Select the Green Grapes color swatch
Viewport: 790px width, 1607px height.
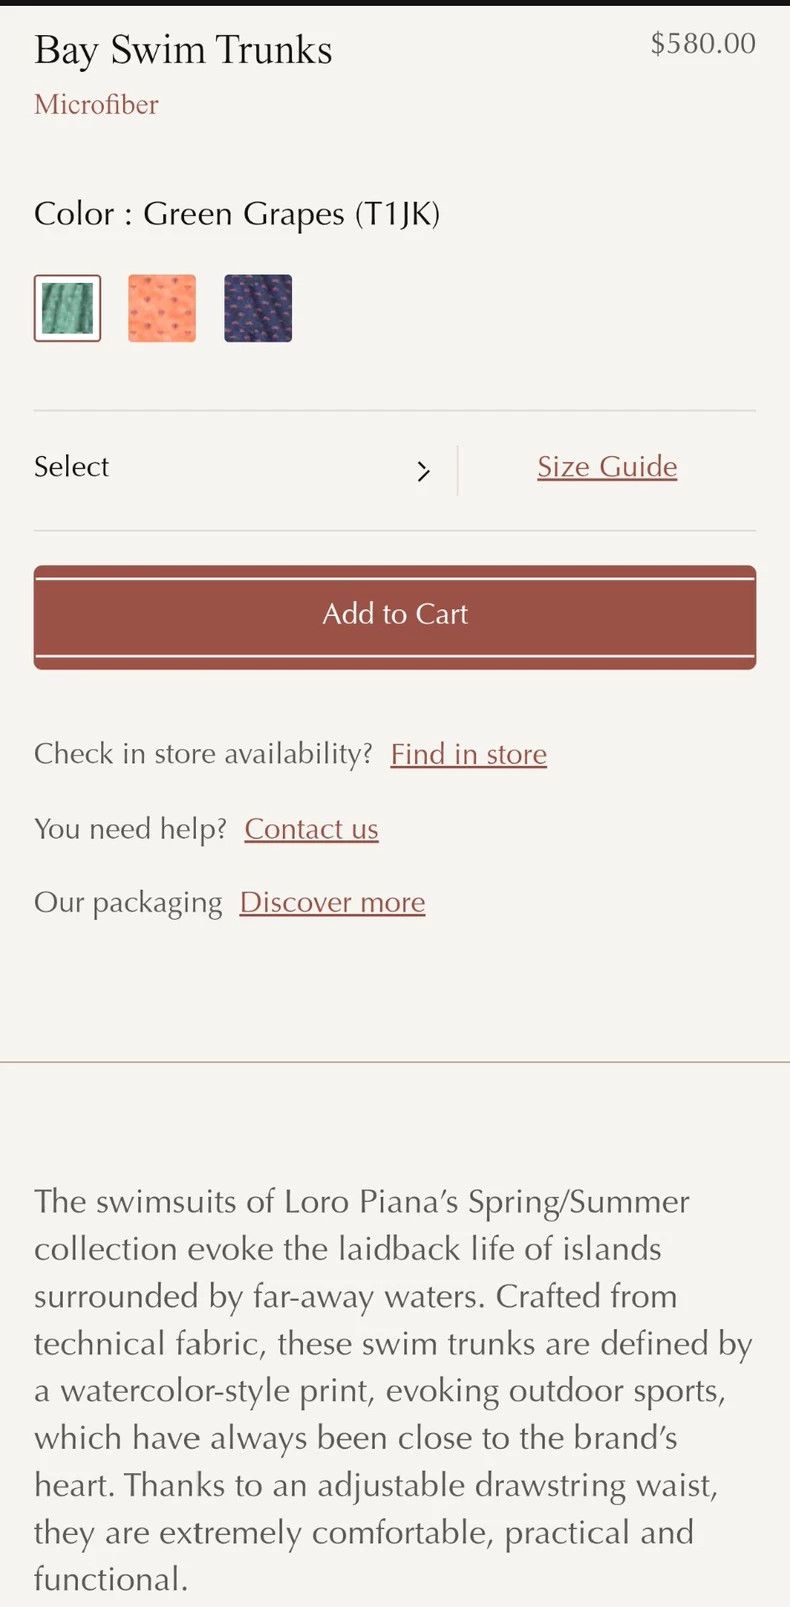coord(68,308)
